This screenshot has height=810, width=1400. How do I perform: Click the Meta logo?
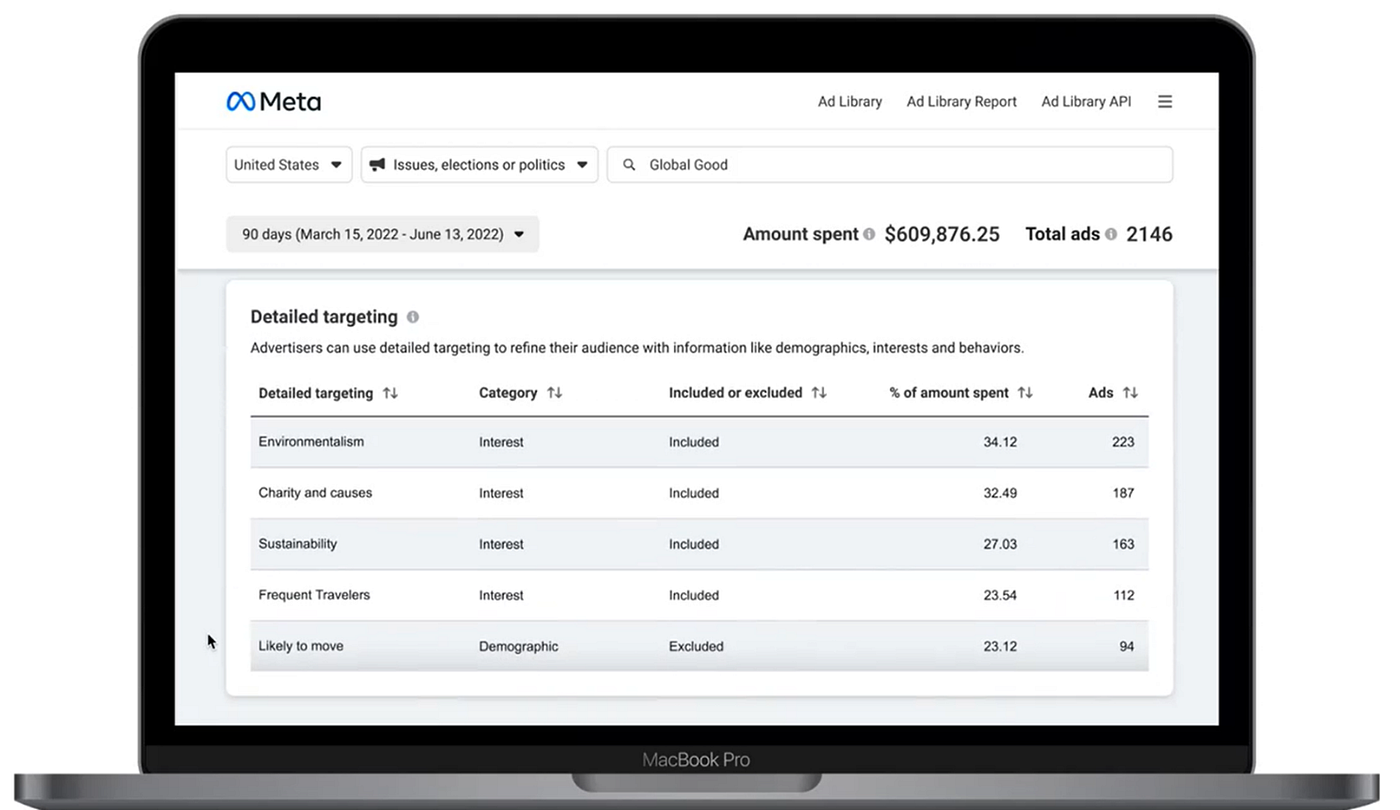click(x=273, y=101)
